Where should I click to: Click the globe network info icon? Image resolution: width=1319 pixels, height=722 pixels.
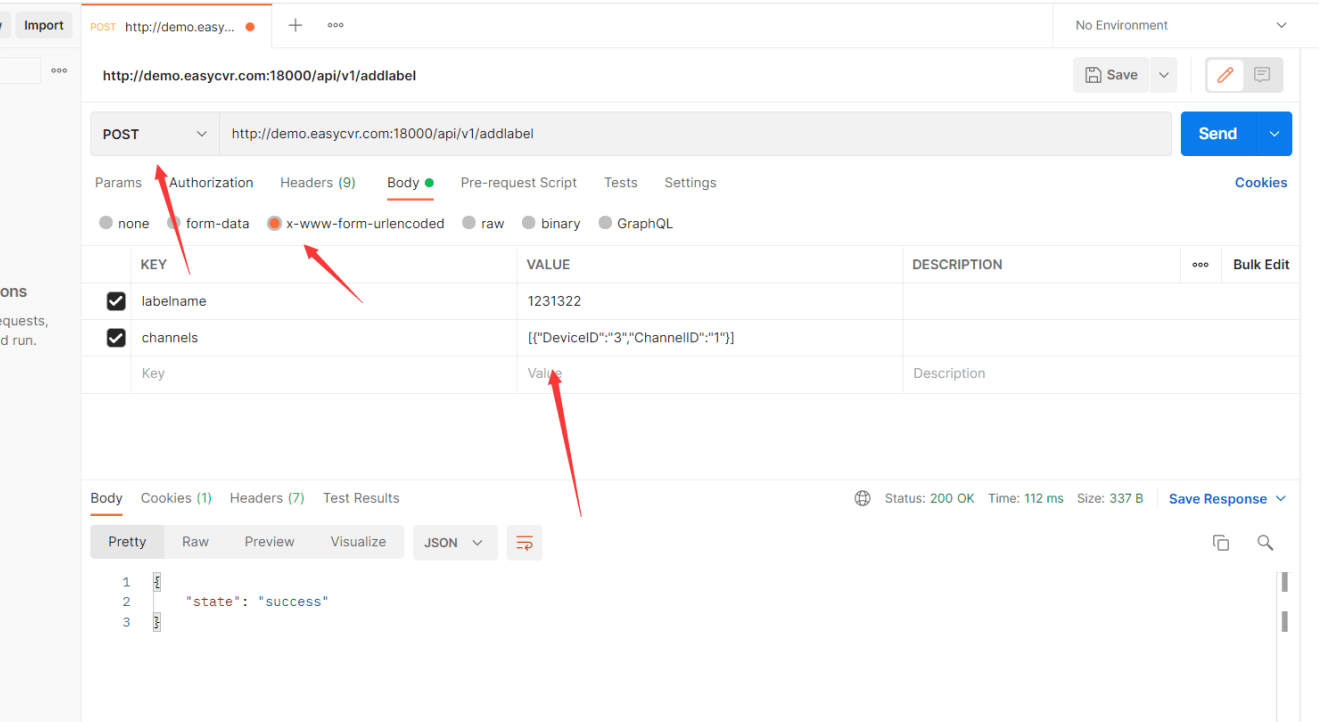pos(862,498)
